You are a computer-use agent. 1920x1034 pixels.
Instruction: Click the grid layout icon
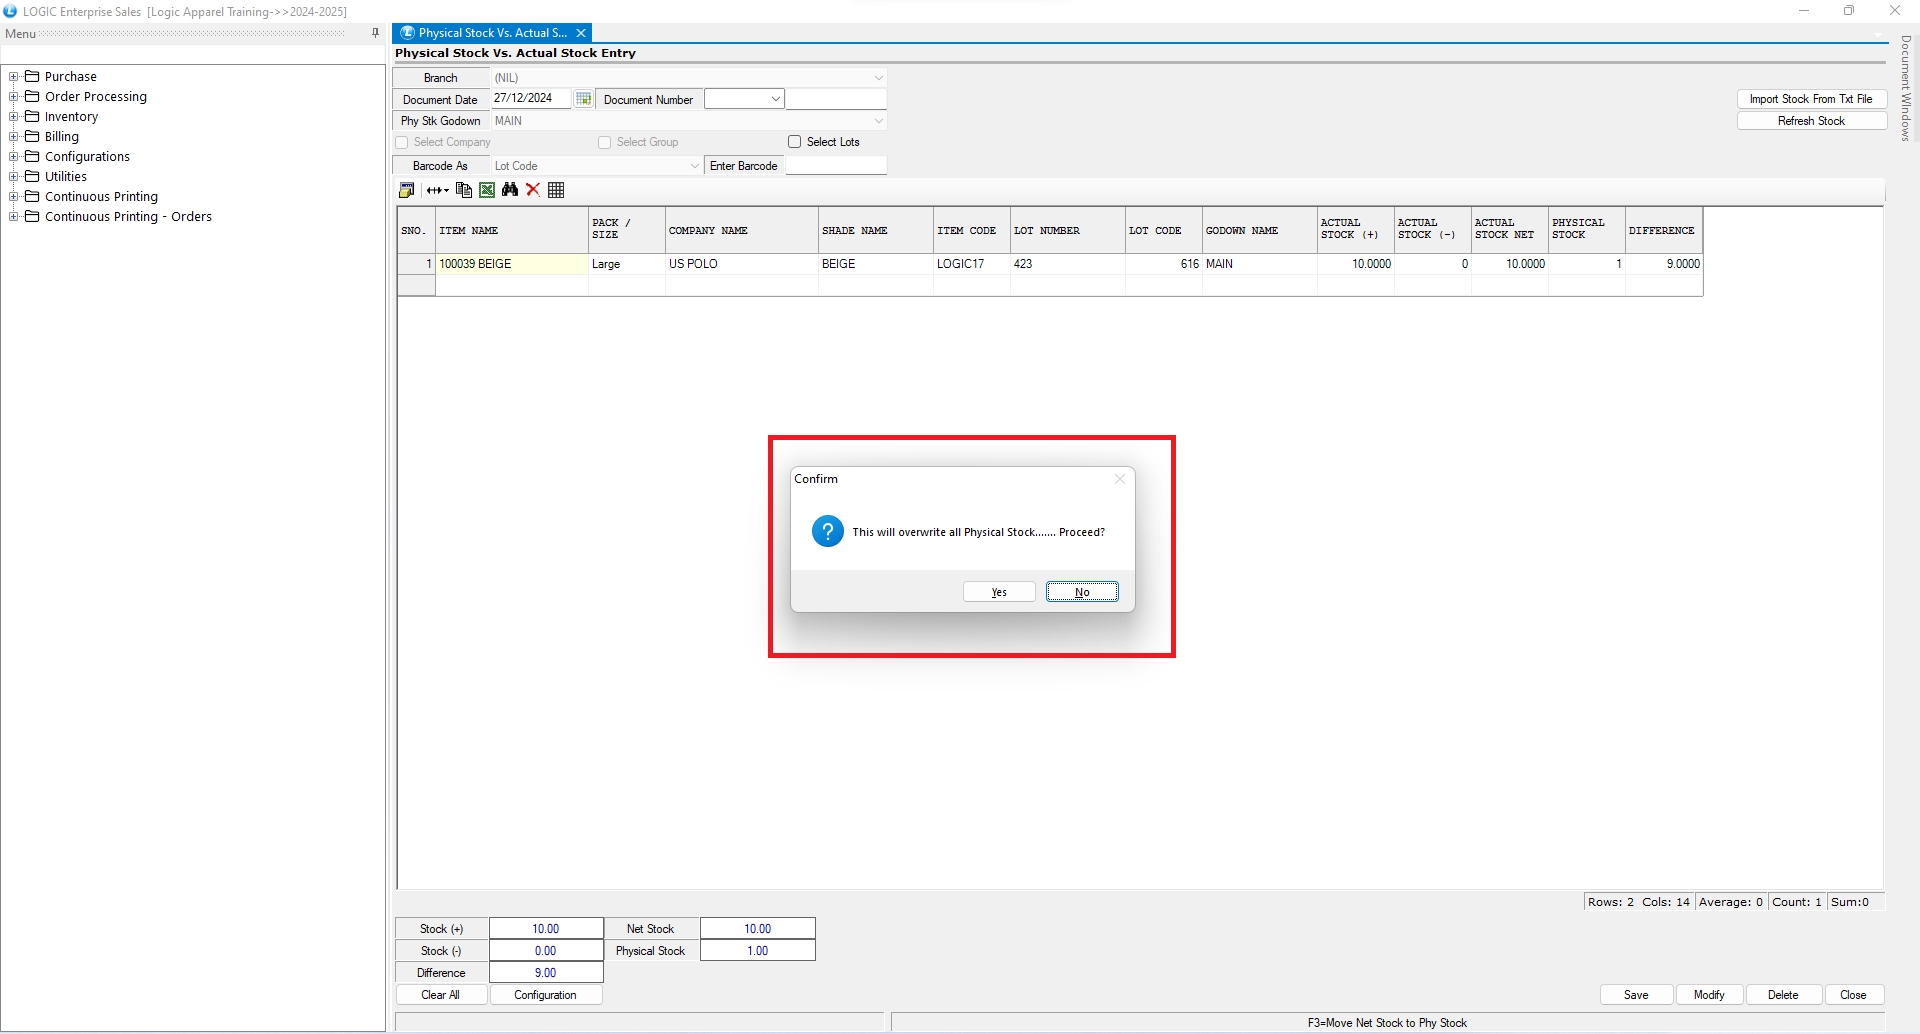point(557,190)
